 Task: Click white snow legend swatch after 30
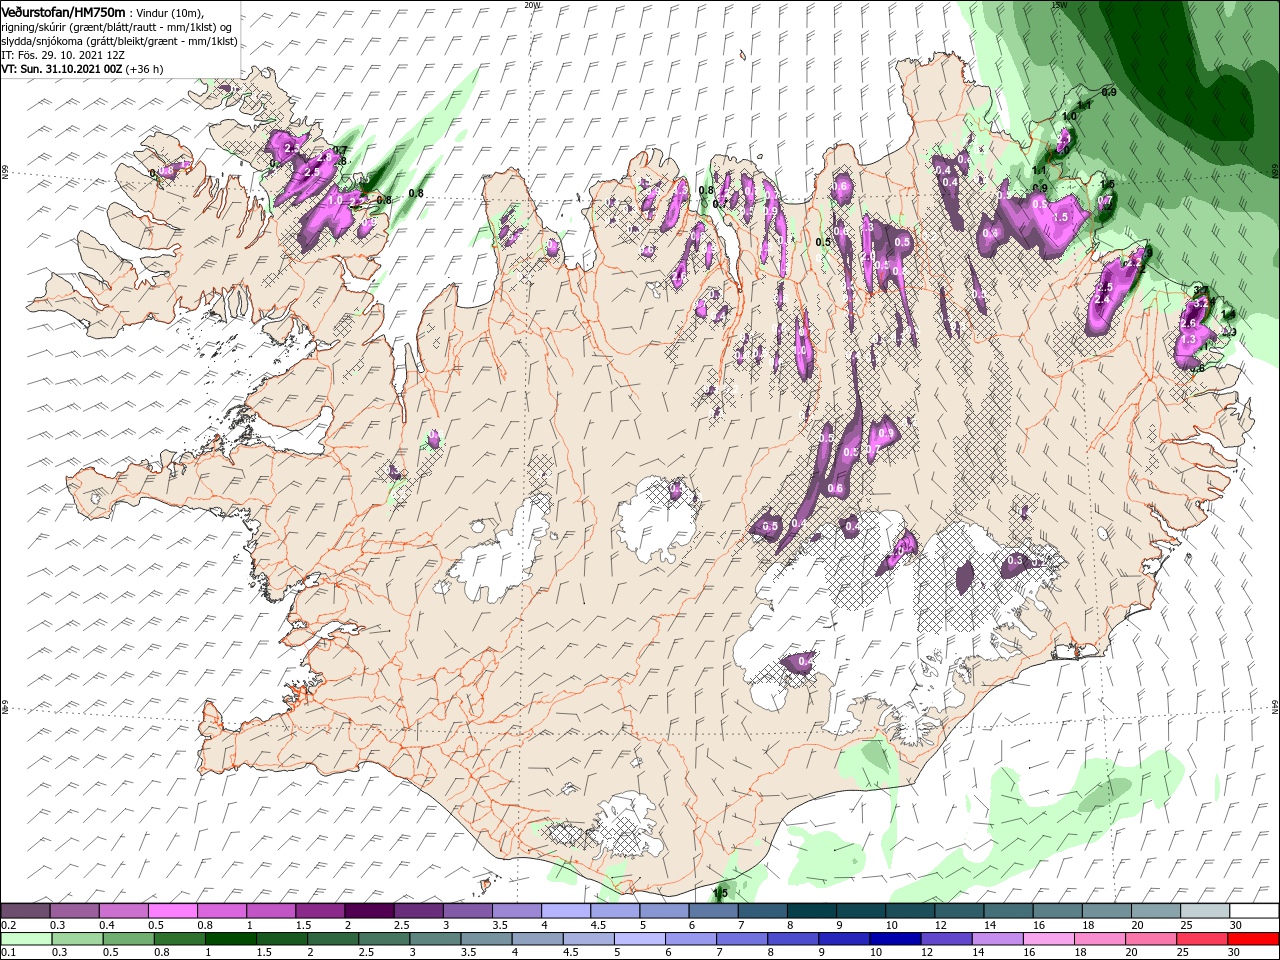click(1254, 911)
